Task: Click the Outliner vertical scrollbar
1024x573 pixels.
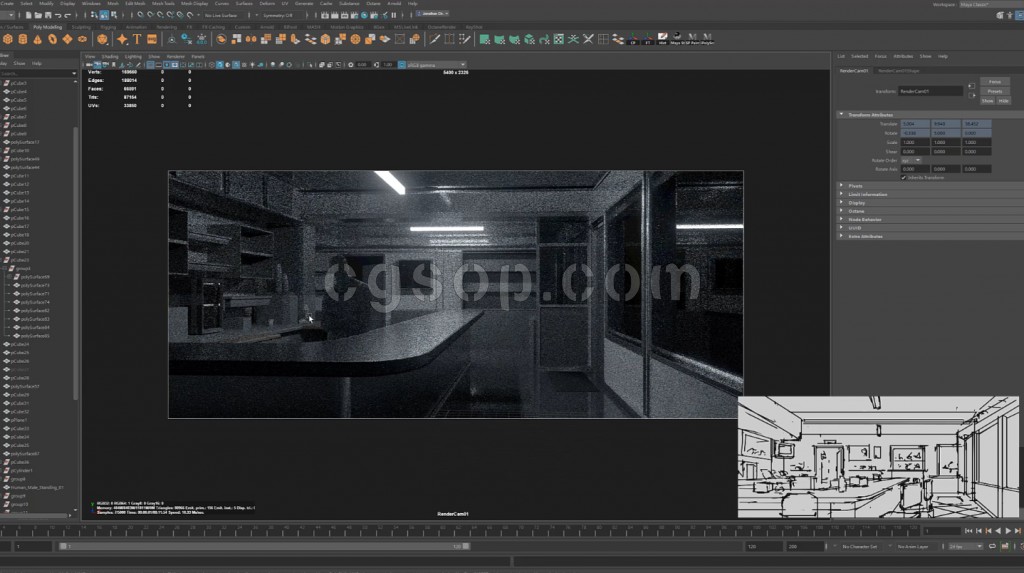Action: (x=76, y=261)
